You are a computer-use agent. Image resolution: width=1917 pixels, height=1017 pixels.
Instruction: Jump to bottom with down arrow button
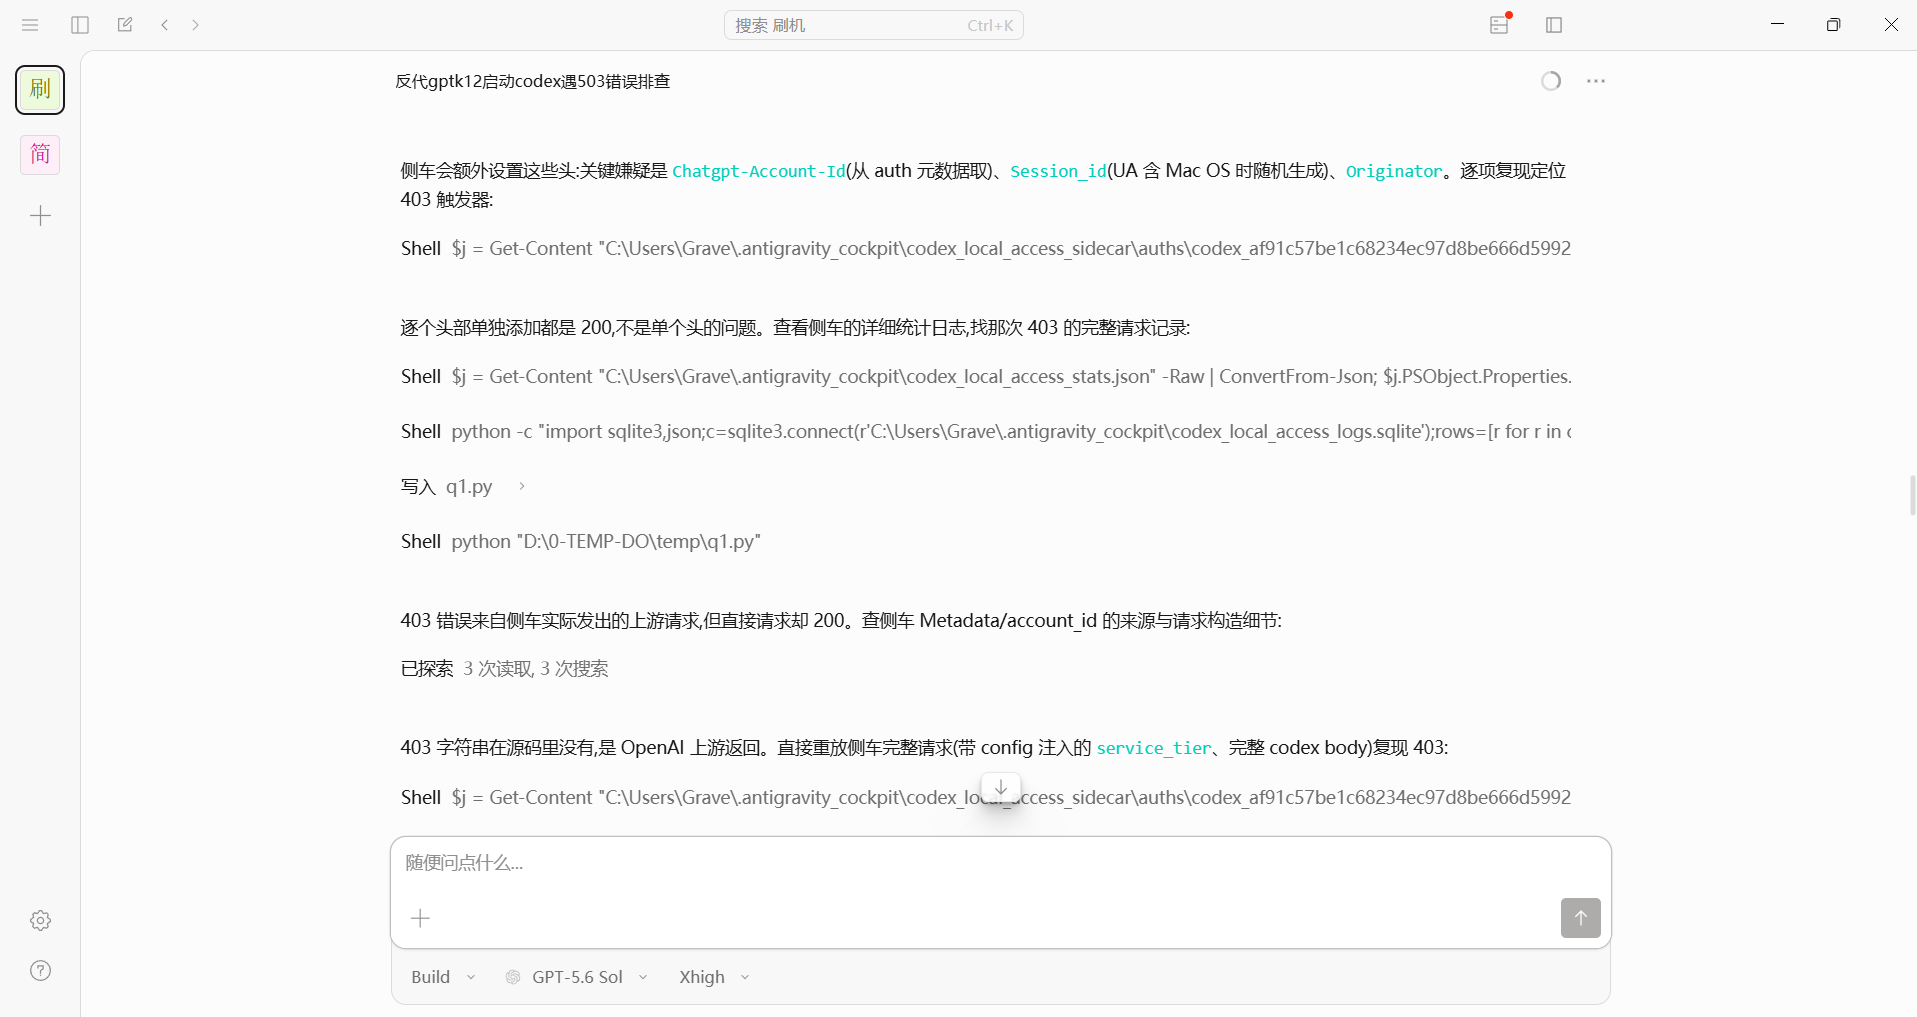click(1001, 787)
